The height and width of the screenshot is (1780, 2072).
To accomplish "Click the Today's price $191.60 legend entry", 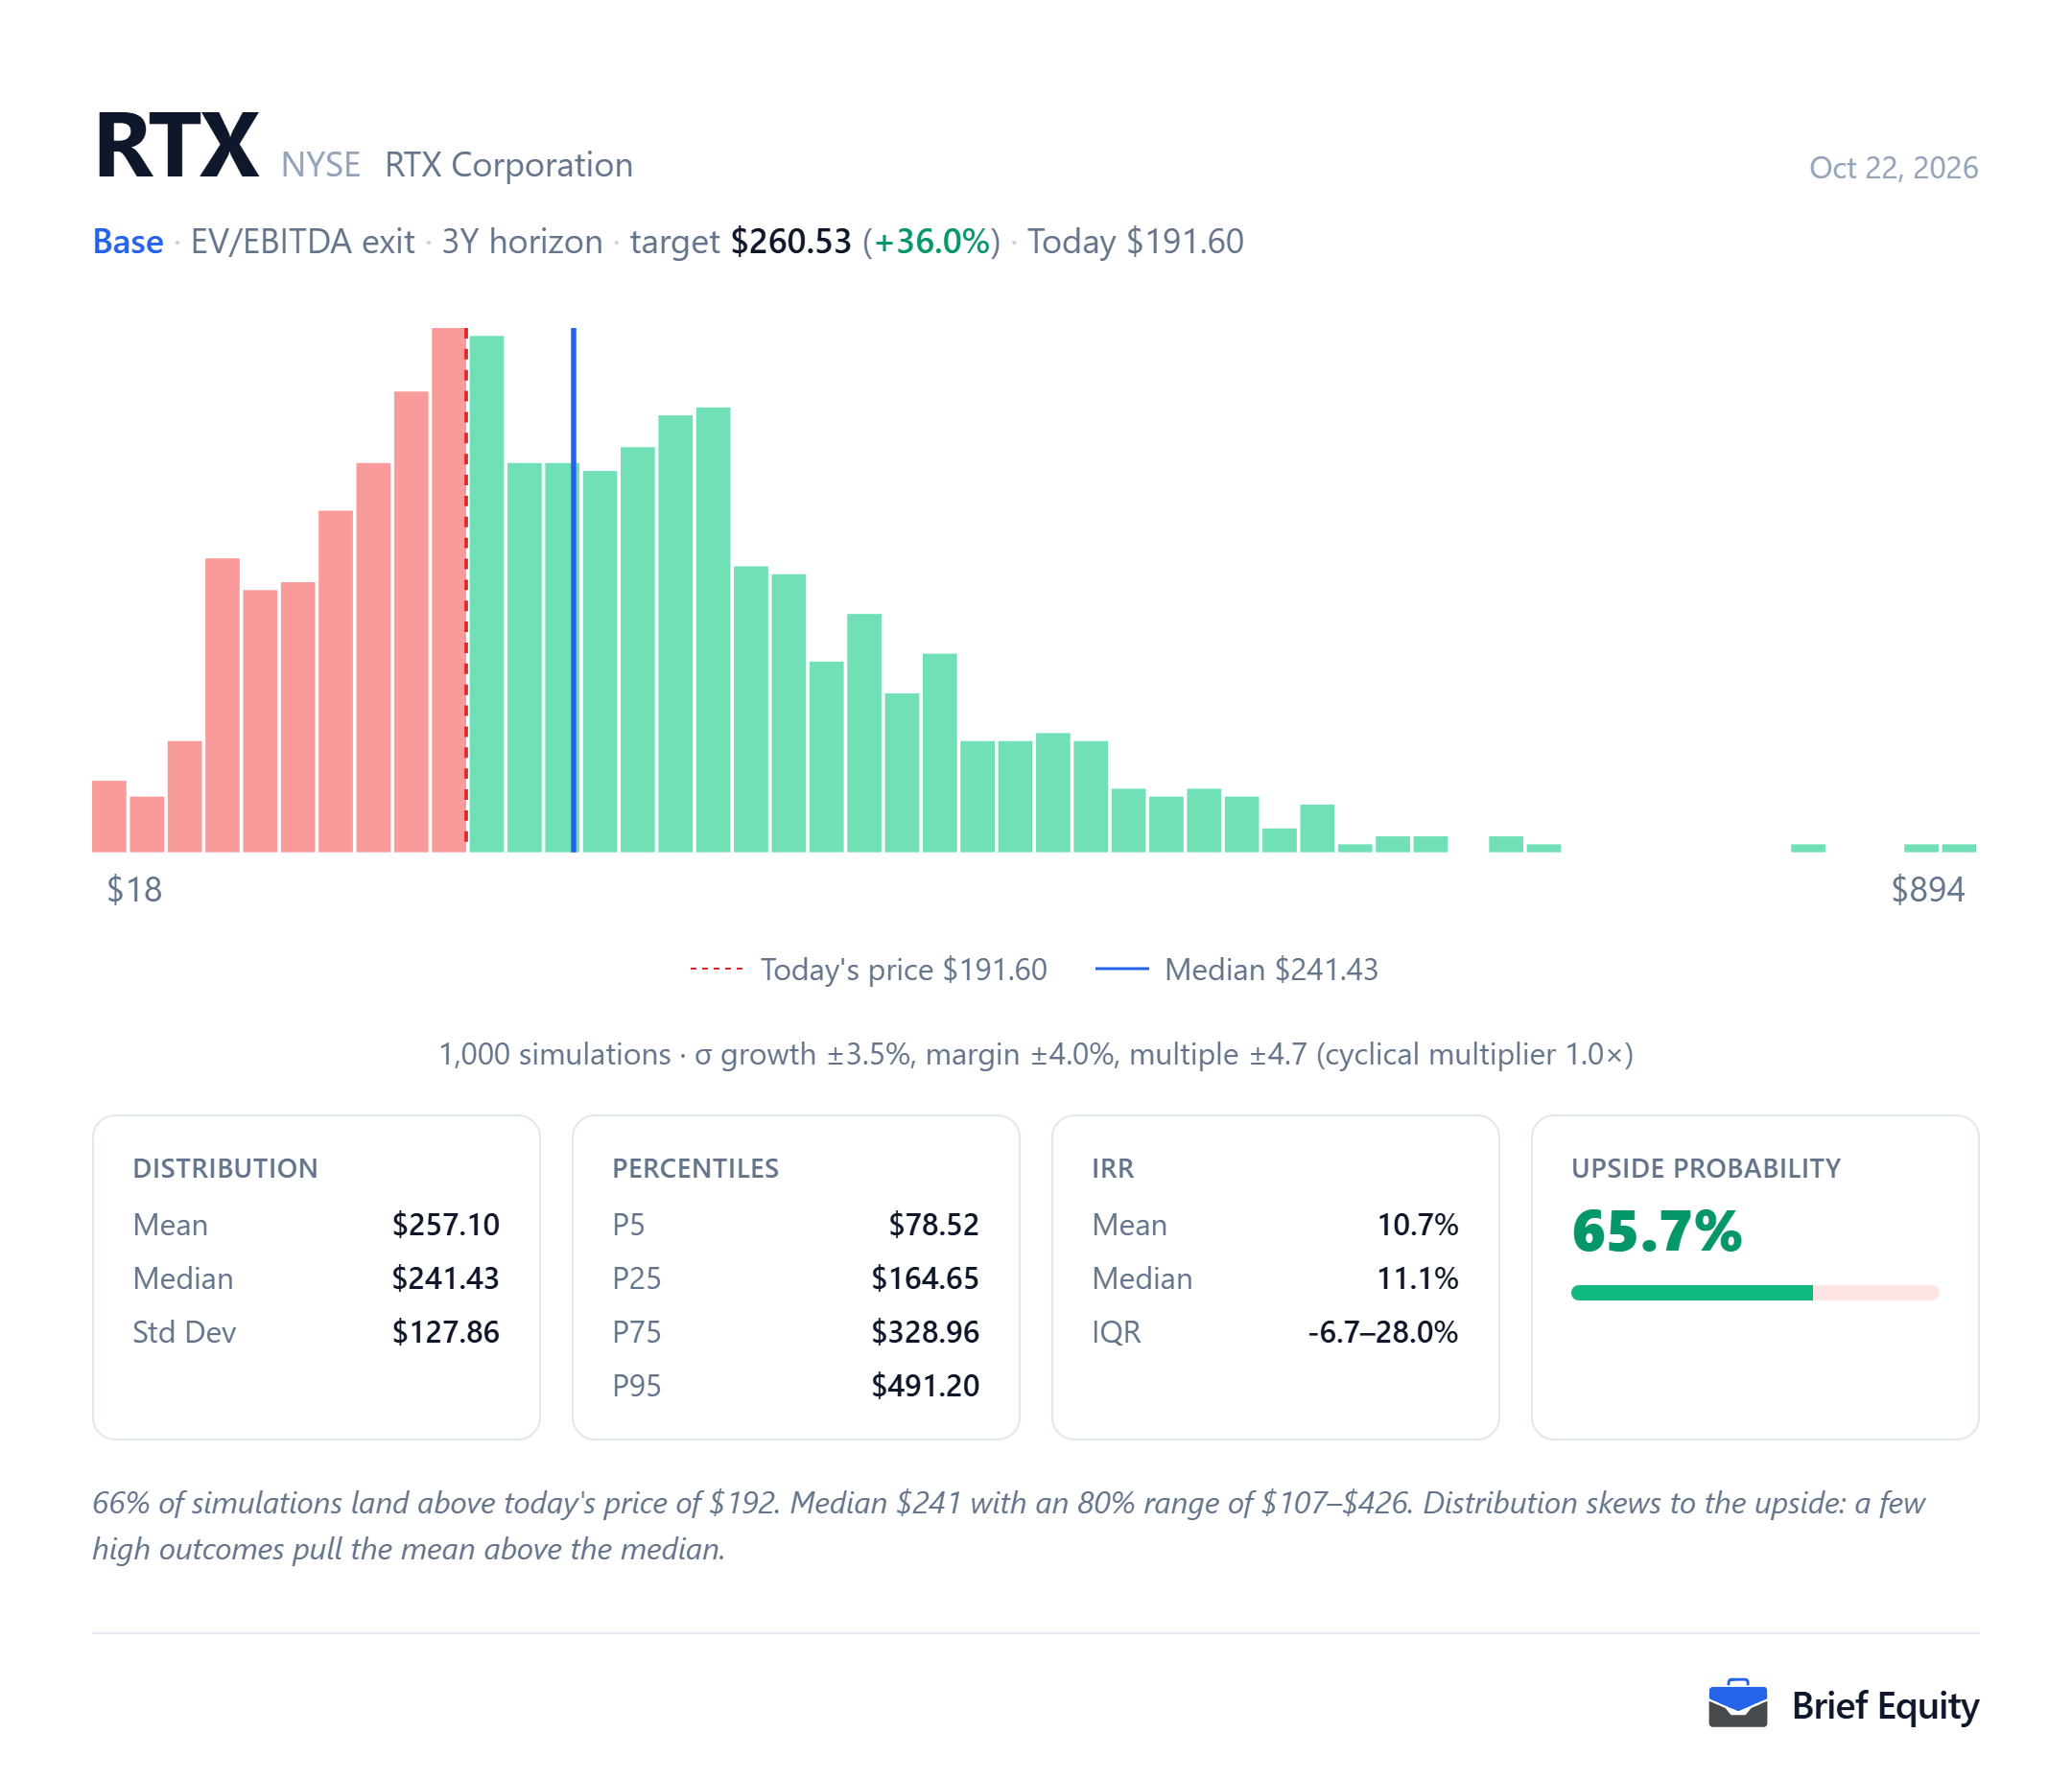I will [868, 969].
